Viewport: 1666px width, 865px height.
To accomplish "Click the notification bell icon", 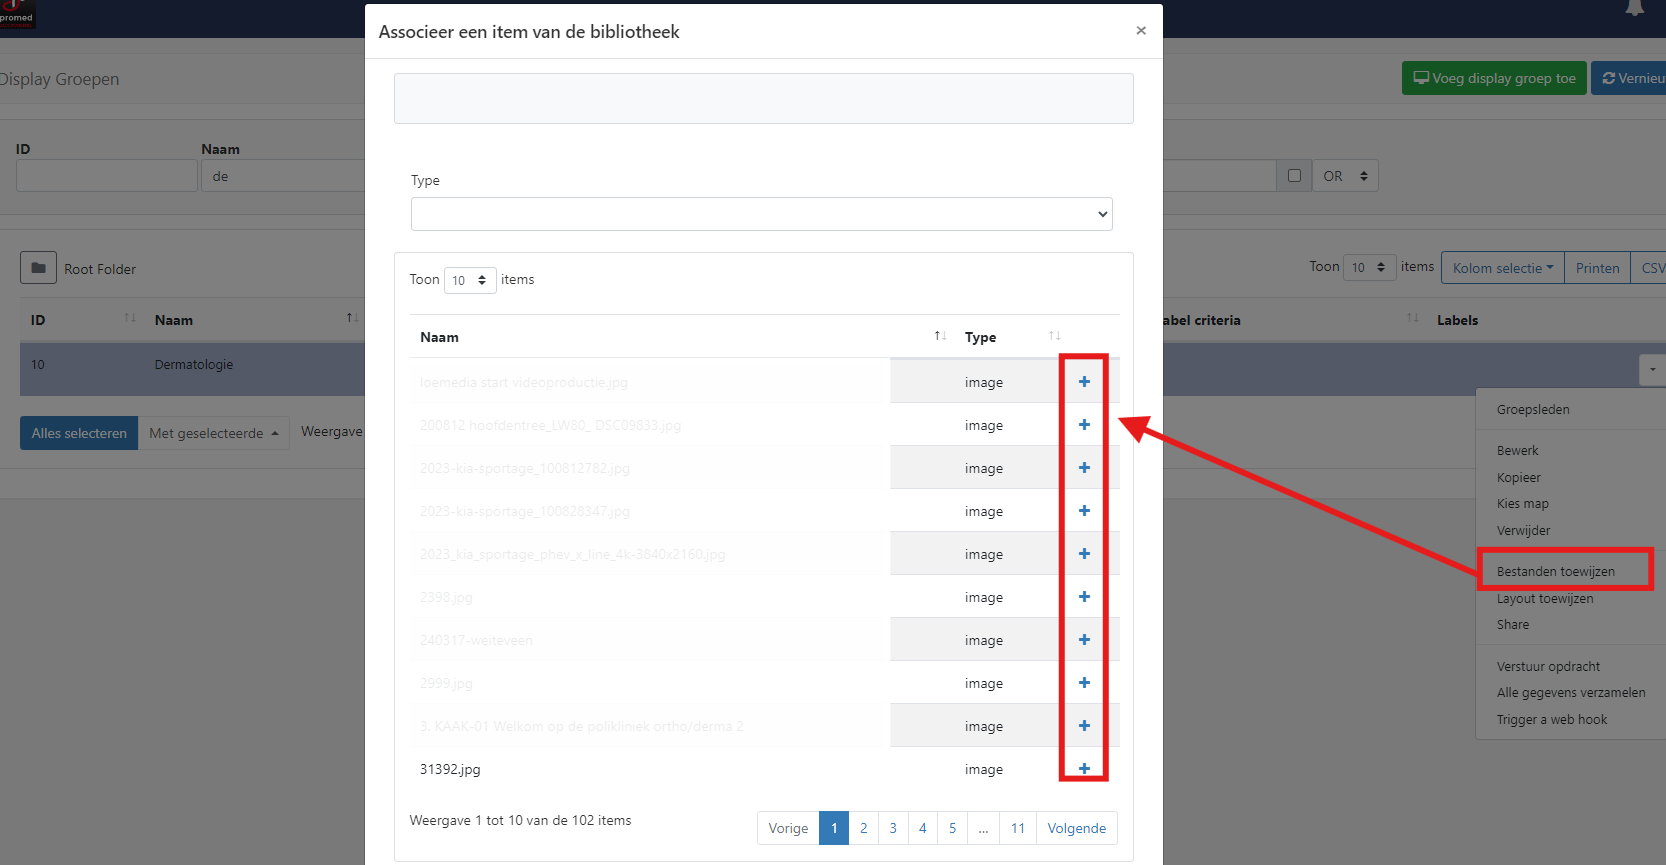I will pyautogui.click(x=1634, y=9).
